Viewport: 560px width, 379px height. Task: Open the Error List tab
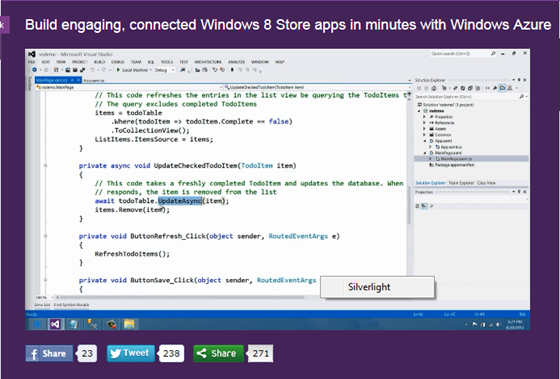click(42, 305)
